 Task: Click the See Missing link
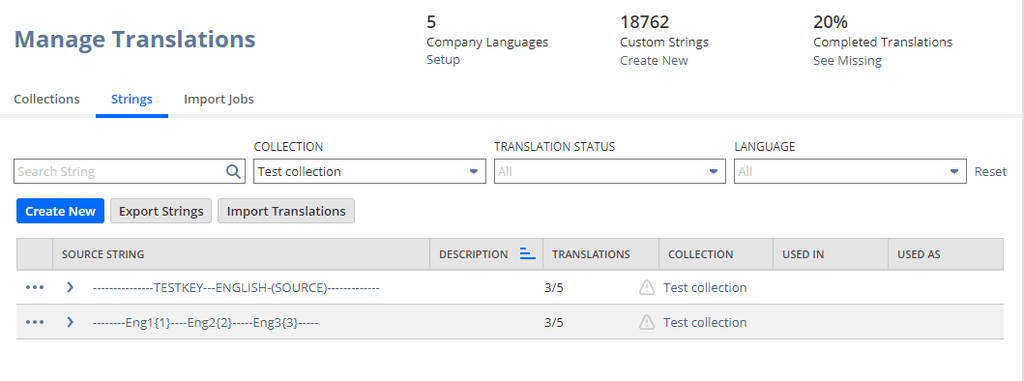pos(847,60)
